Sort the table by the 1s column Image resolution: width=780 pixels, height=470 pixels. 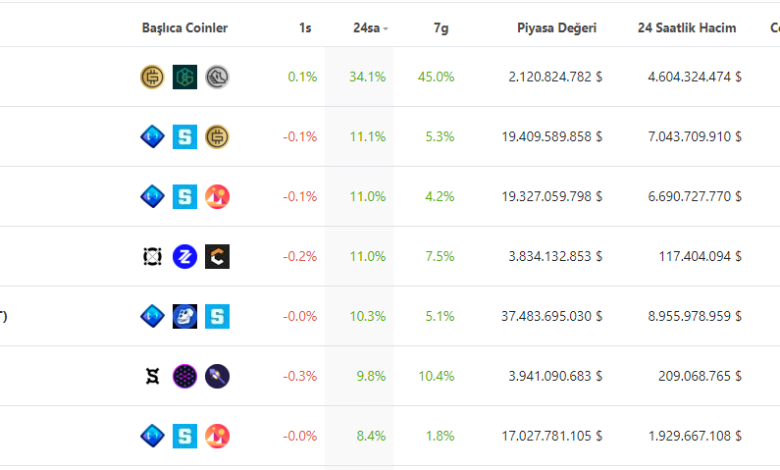tap(305, 28)
